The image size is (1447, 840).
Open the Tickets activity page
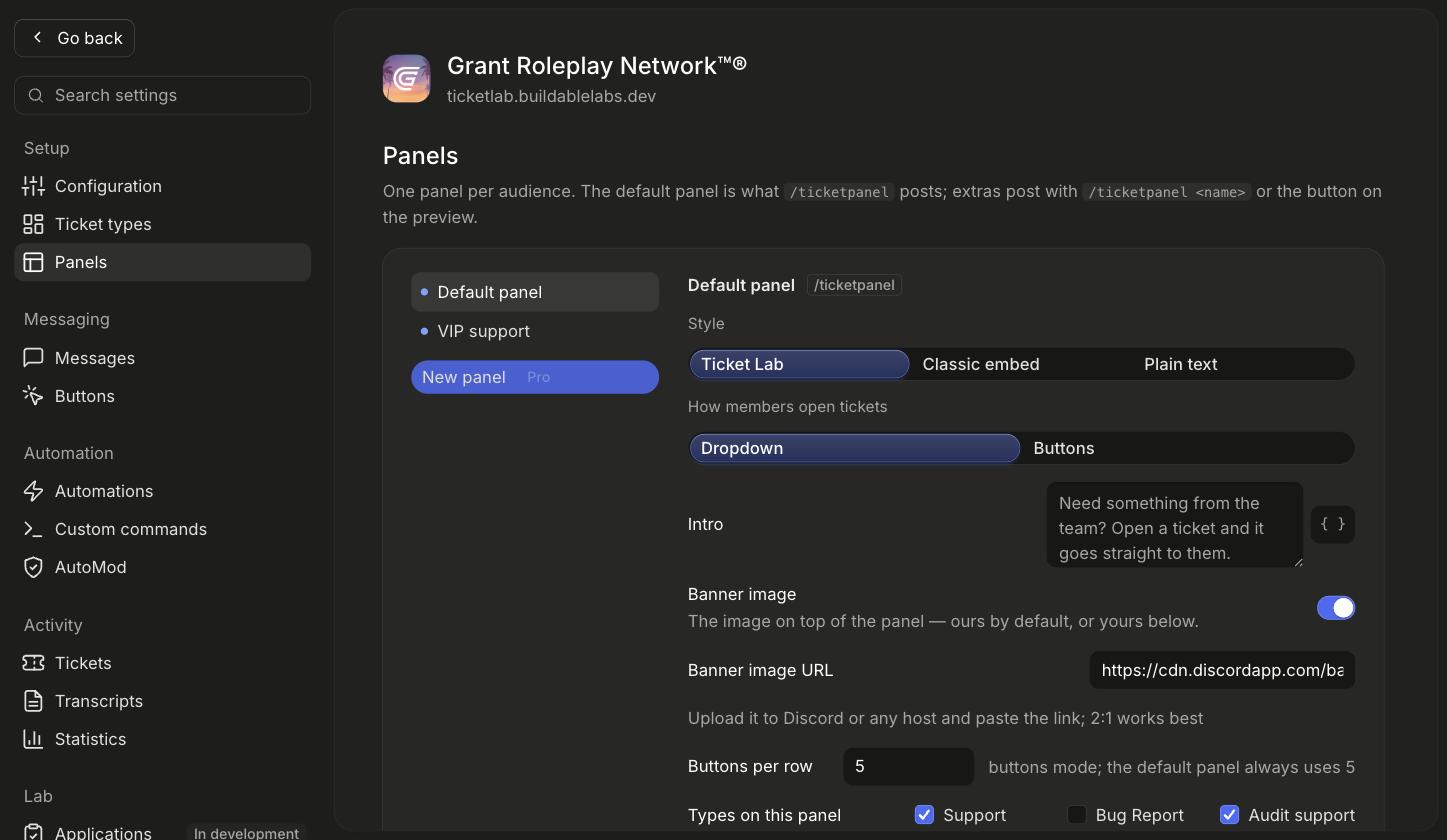[162, 663]
